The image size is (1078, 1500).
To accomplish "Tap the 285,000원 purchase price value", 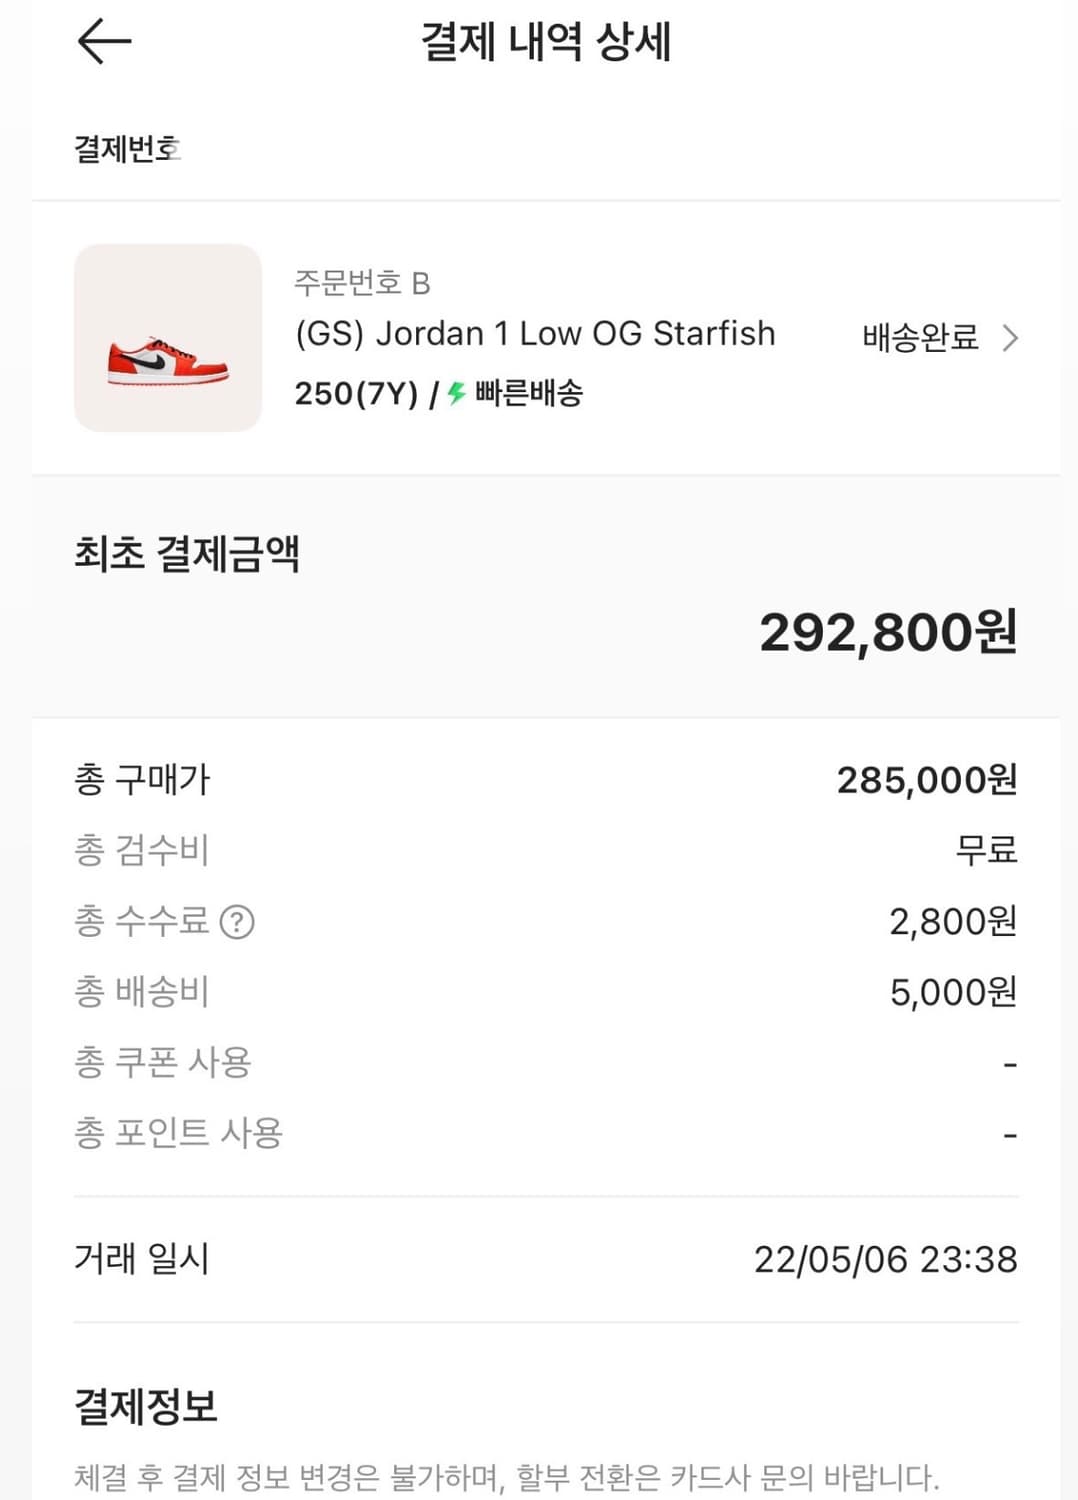I will click(x=926, y=780).
